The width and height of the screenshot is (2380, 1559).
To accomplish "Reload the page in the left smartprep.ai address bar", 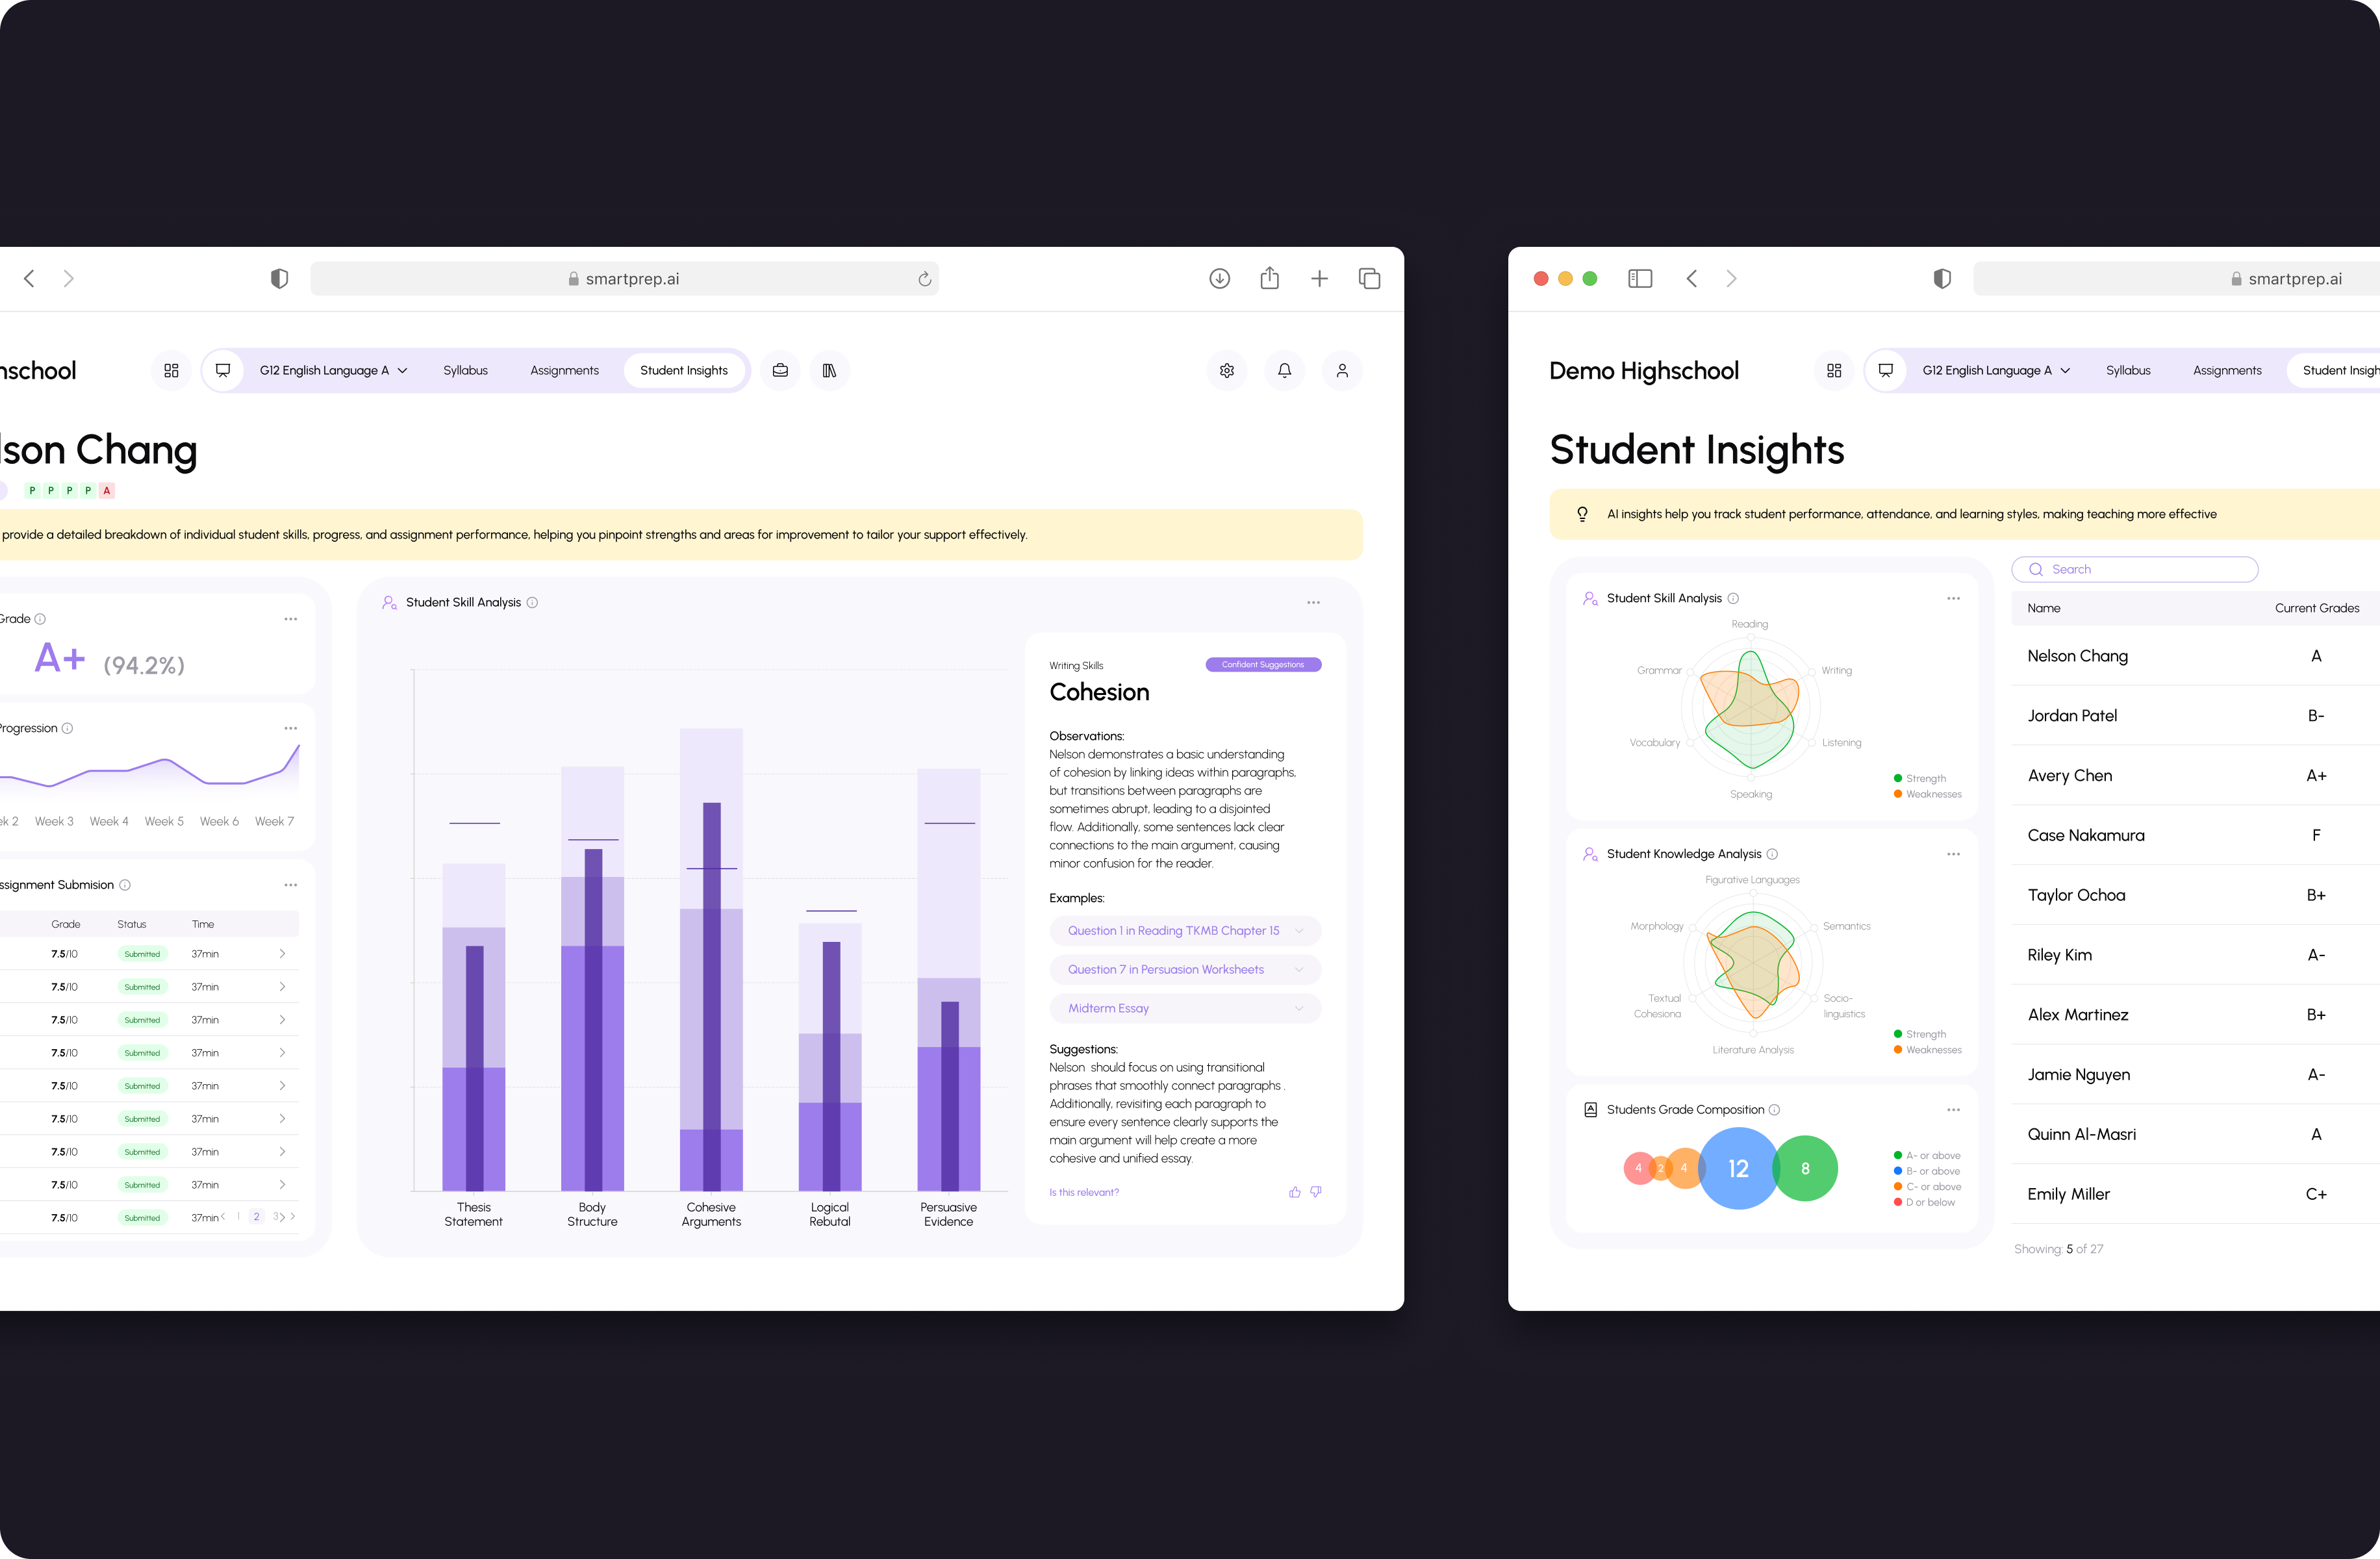I will (924, 279).
